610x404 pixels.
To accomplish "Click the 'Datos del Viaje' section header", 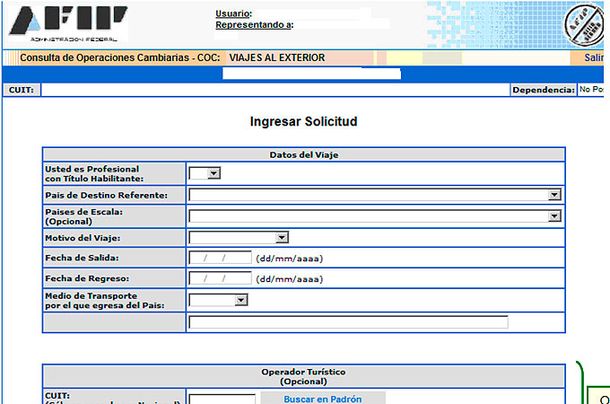I will pyautogui.click(x=303, y=155).
